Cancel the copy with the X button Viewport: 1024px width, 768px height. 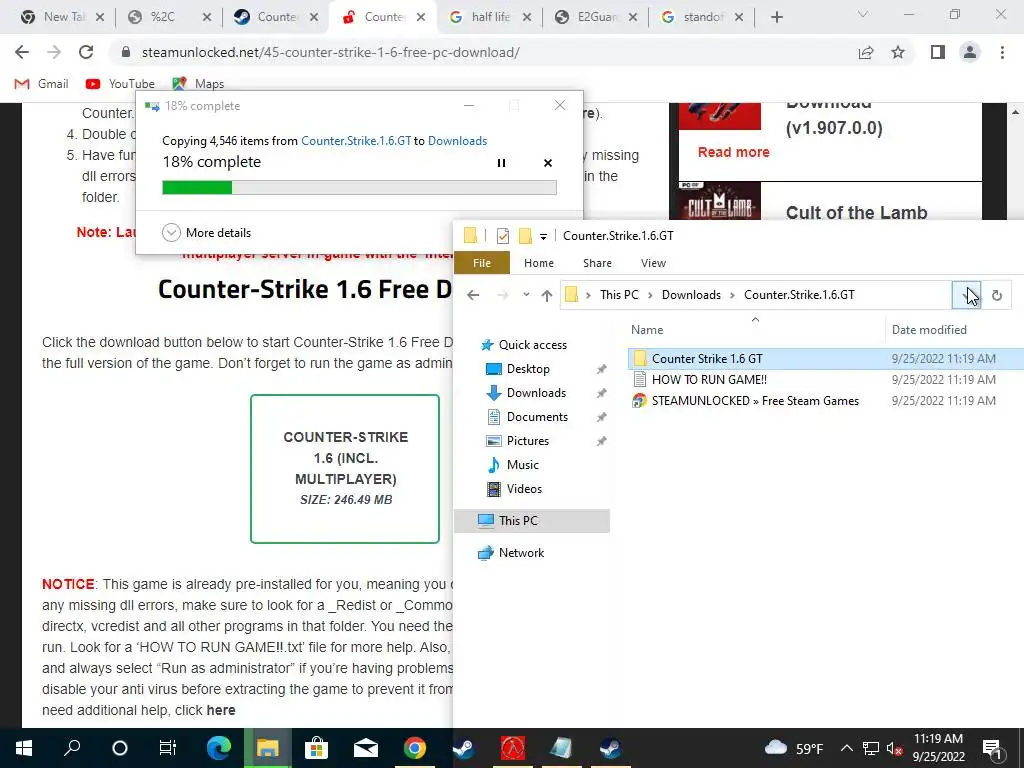pos(548,163)
